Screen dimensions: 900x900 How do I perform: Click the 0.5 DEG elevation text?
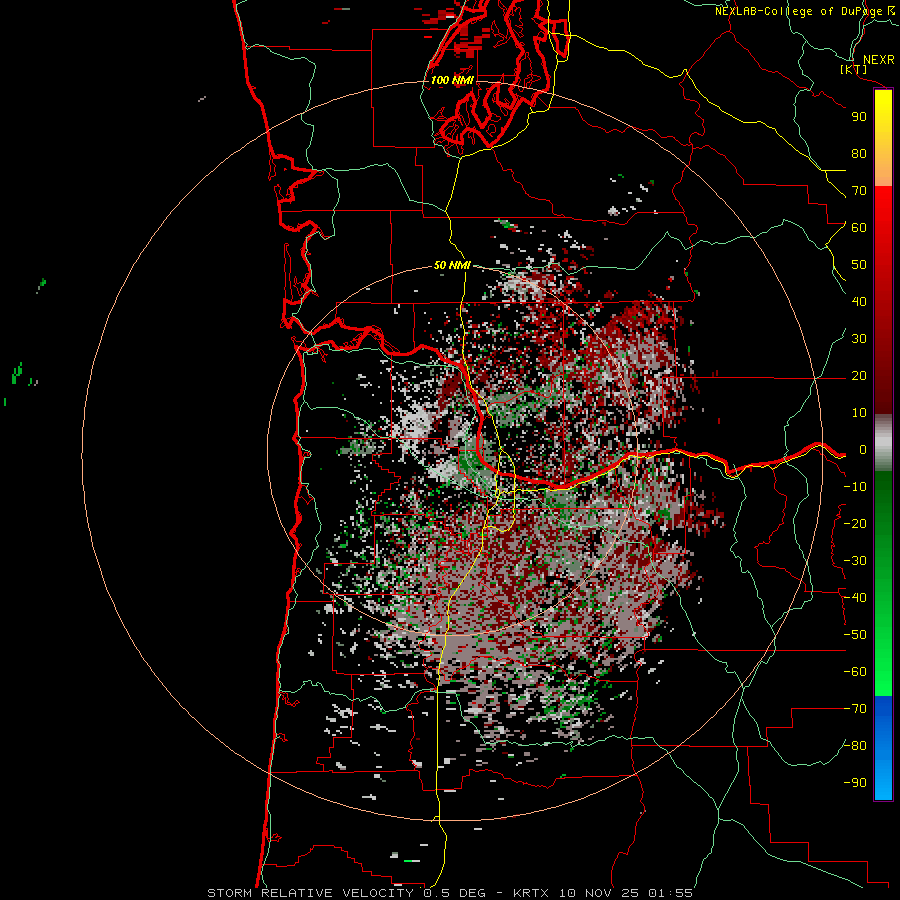[455, 893]
